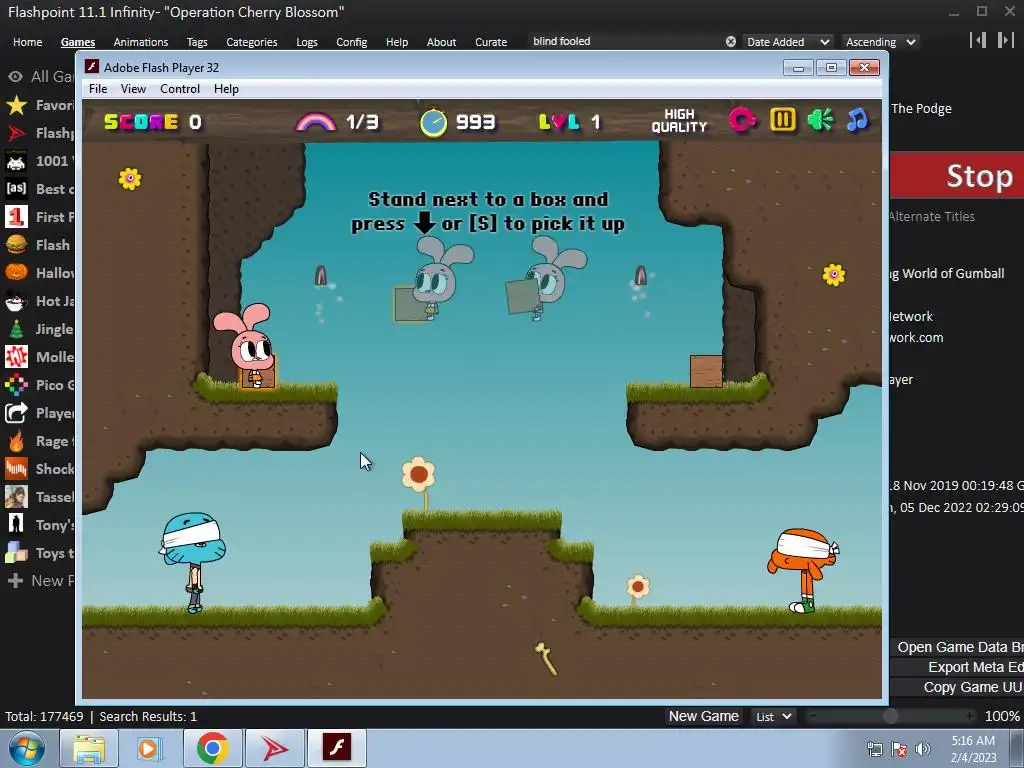Click the stopwatch timer icon

(433, 121)
